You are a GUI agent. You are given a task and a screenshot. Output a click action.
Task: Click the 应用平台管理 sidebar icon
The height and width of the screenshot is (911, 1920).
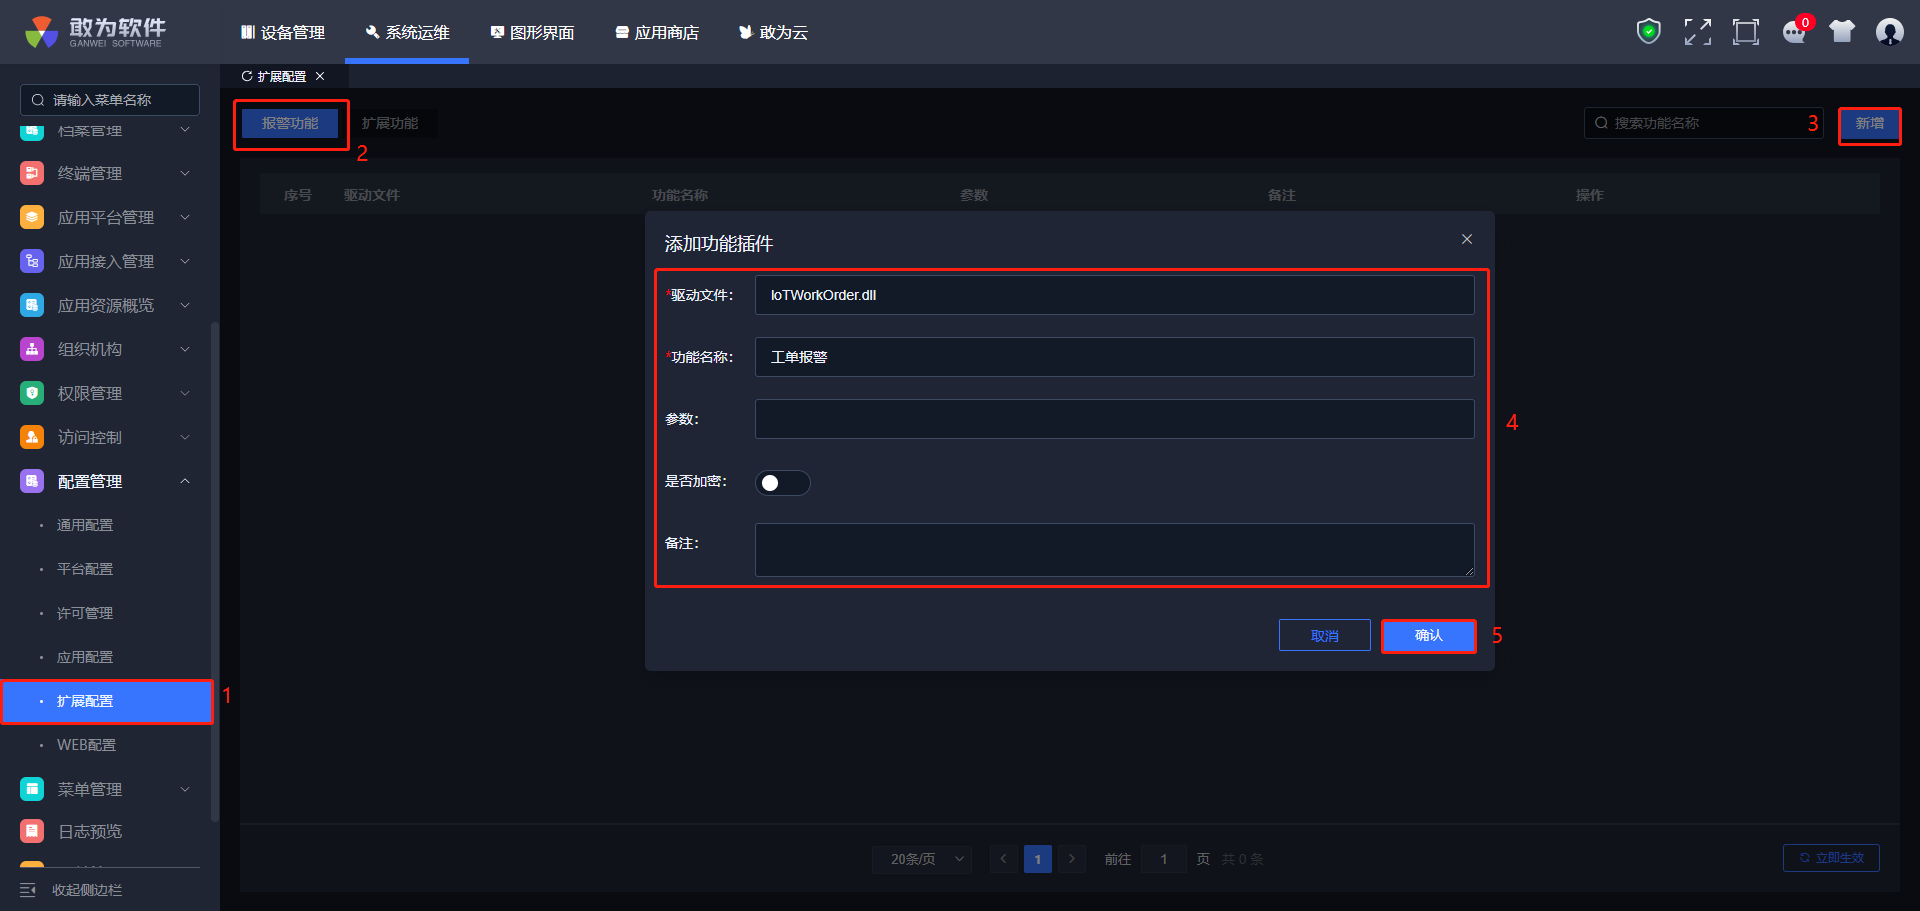pyautogui.click(x=32, y=217)
